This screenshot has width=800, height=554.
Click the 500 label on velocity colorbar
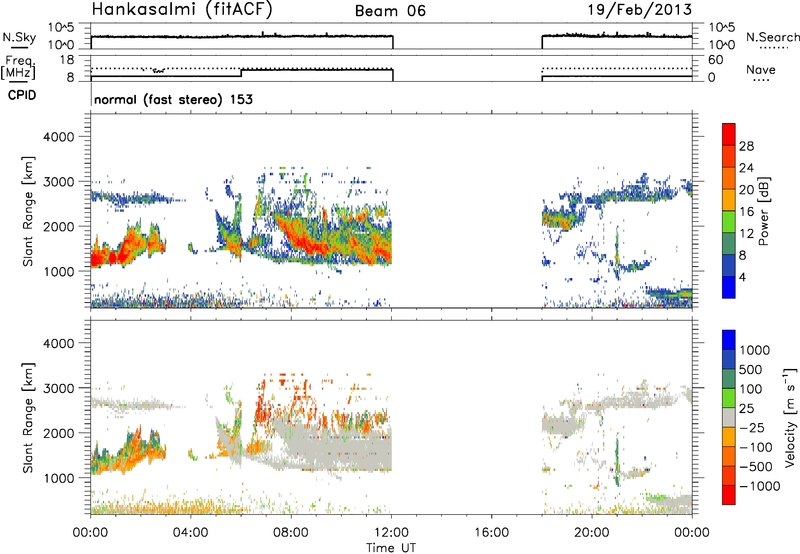tap(750, 370)
